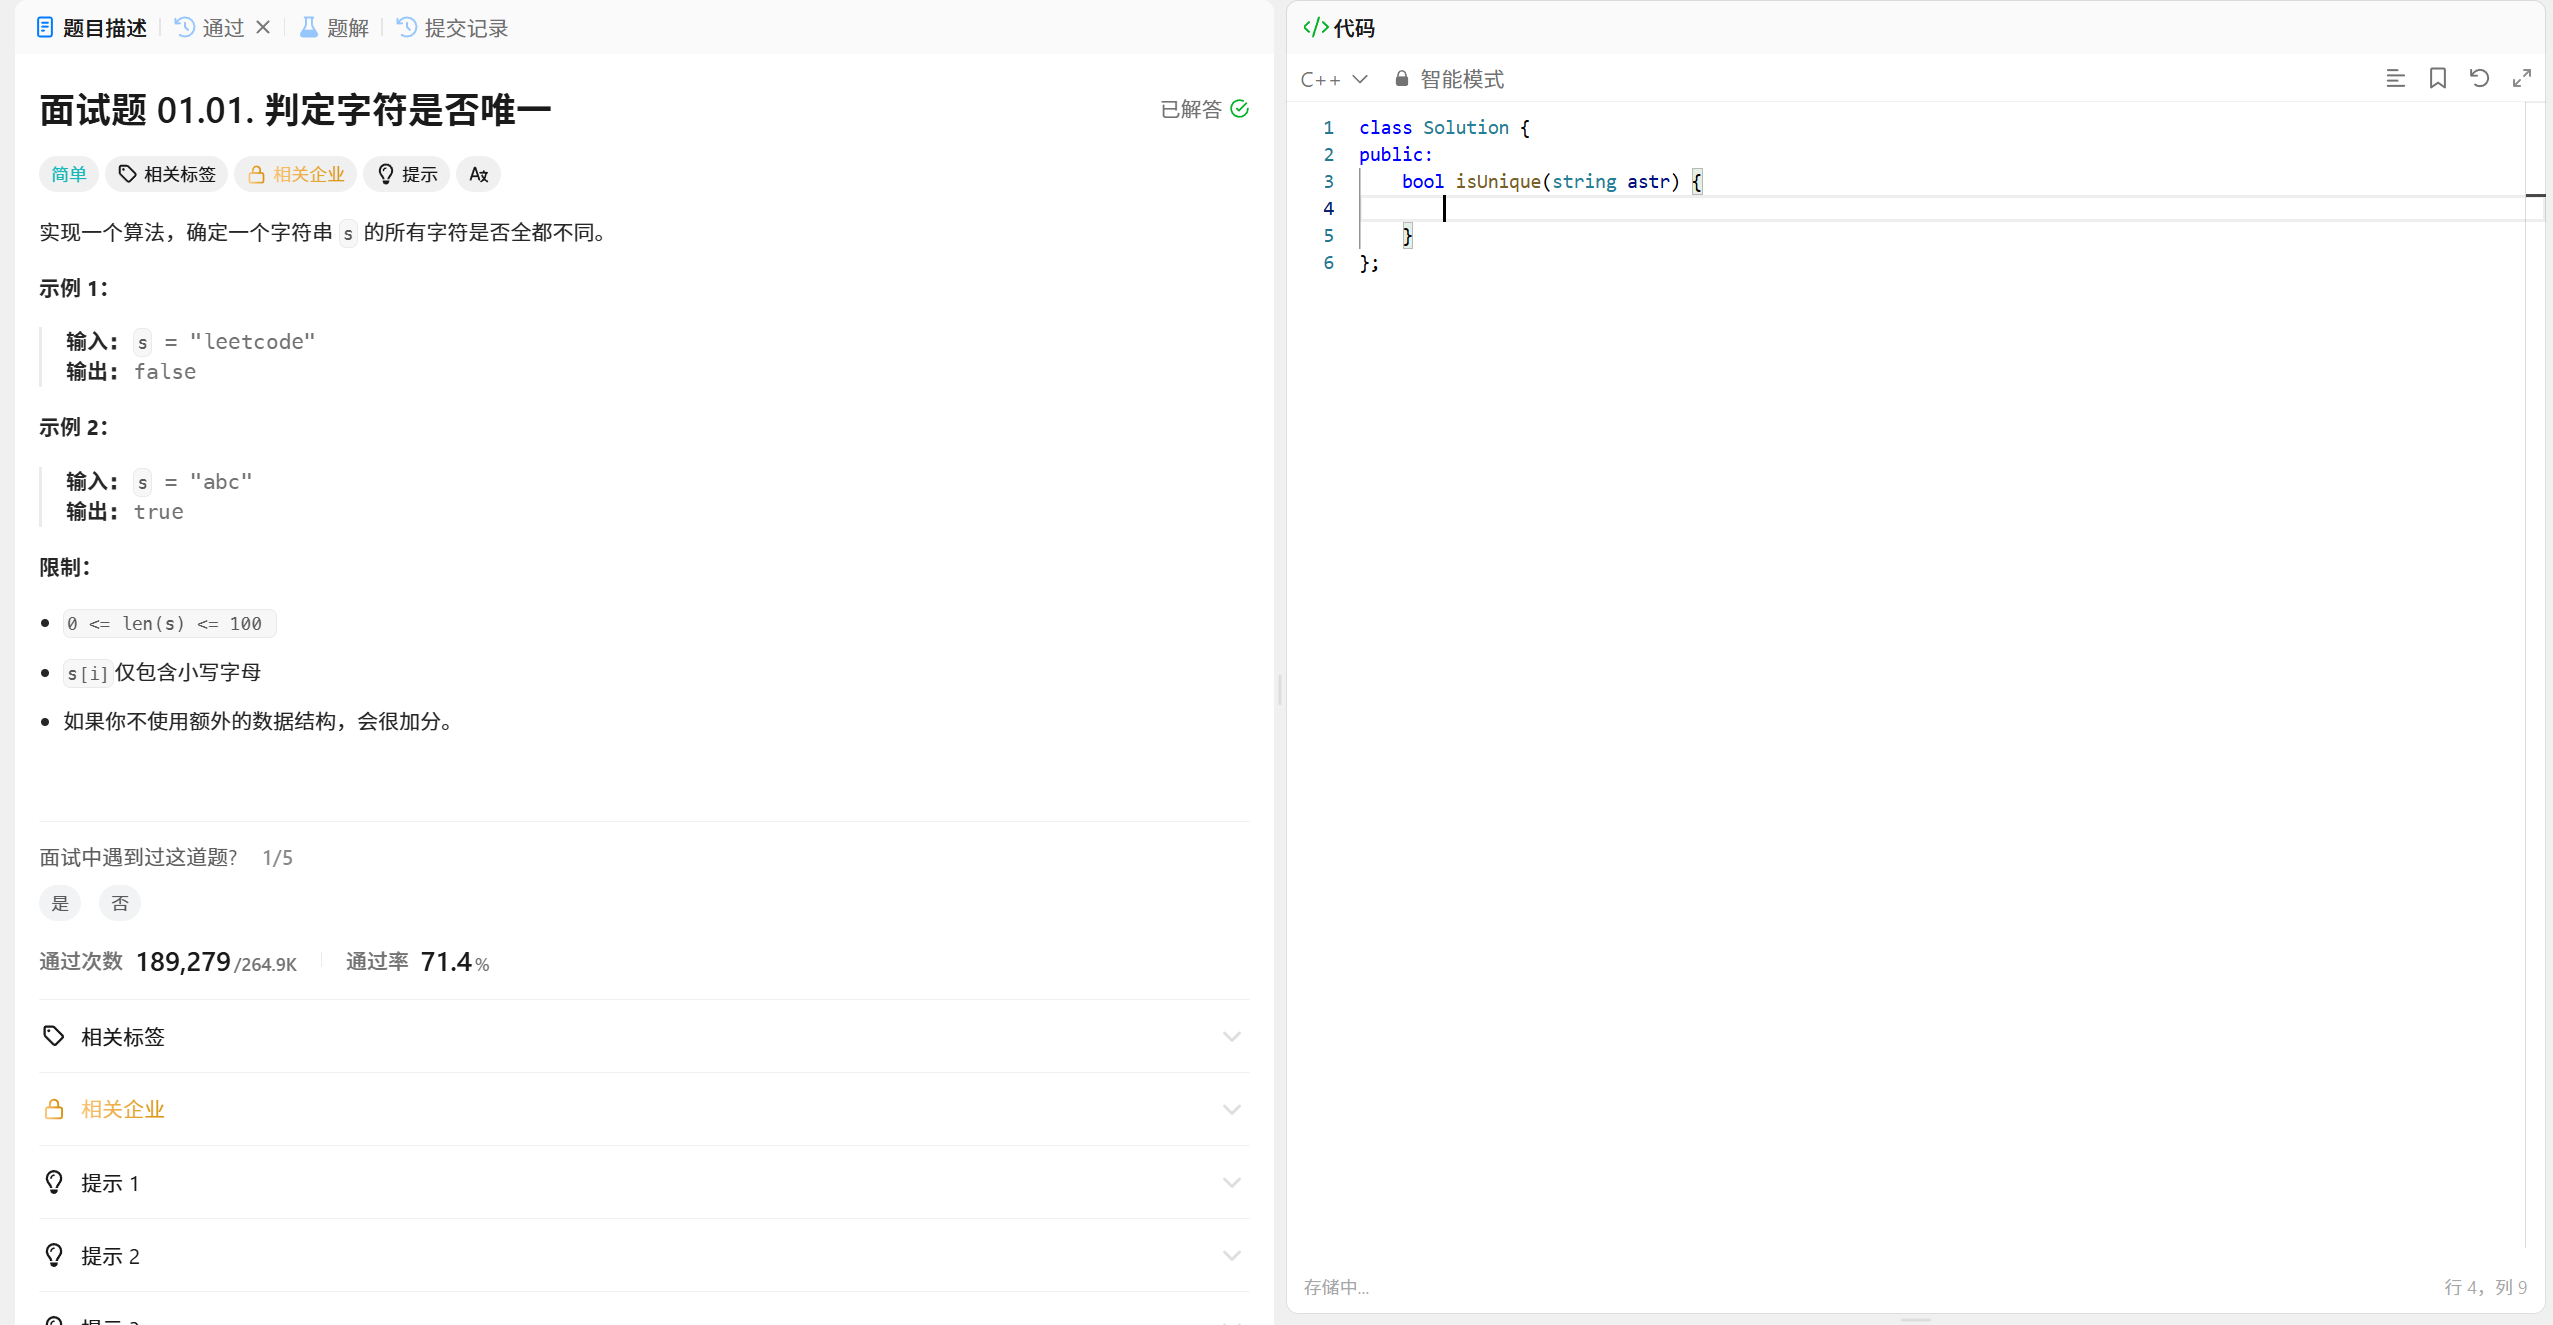The height and width of the screenshot is (1325, 2553).
Task: Open the C++ language dropdown
Action: click(1333, 79)
